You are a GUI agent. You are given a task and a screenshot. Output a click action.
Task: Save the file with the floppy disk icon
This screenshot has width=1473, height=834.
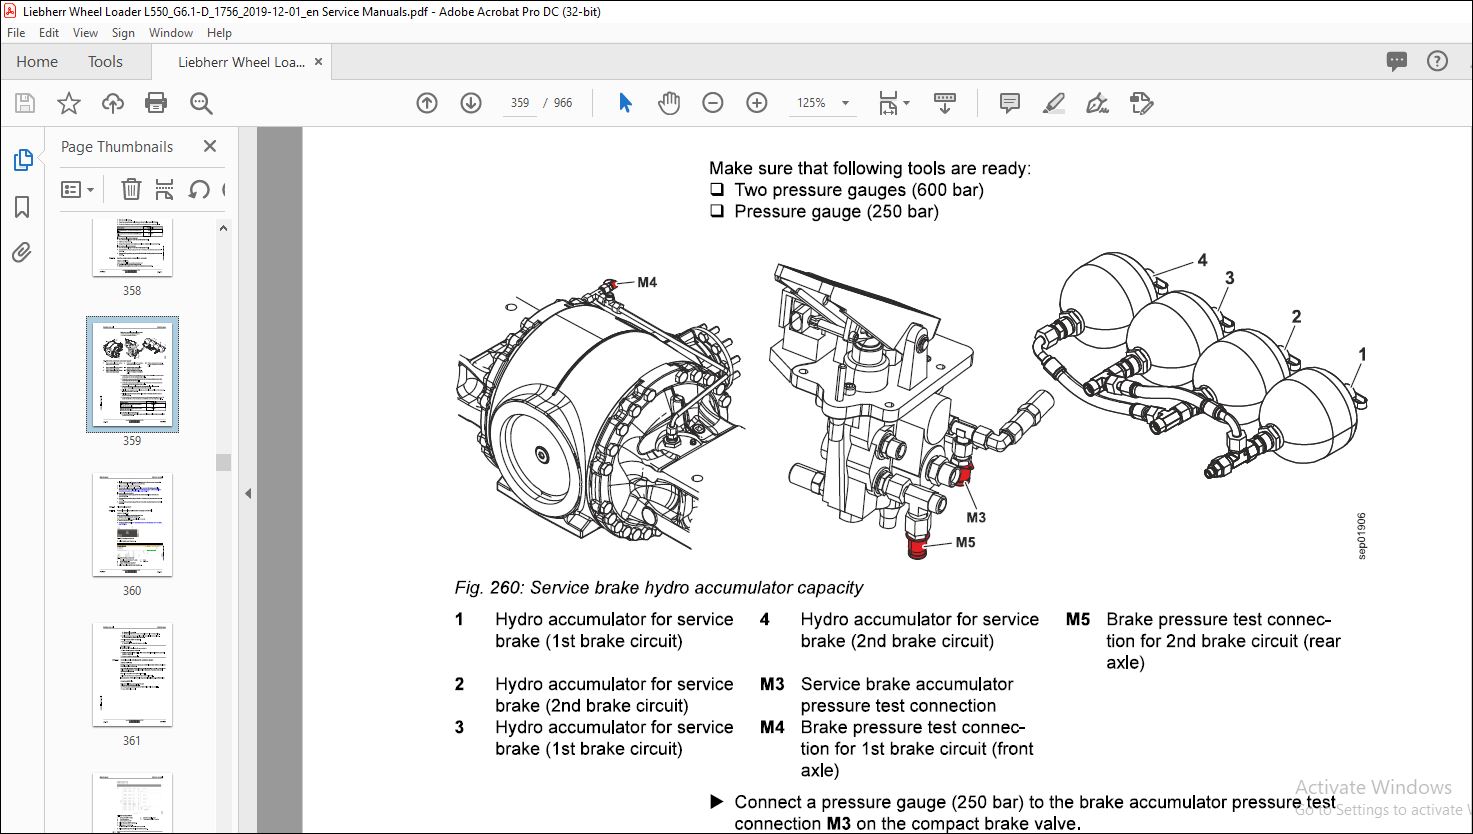(x=25, y=103)
